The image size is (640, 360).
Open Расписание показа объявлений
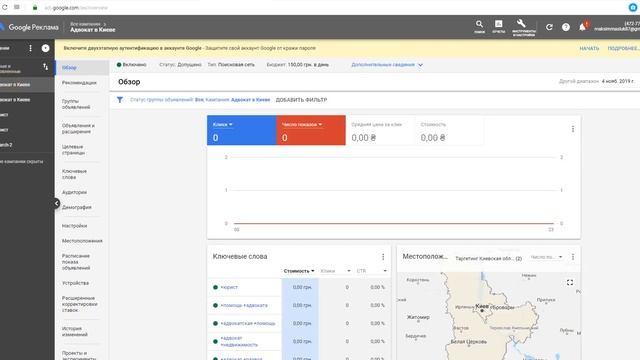click(76, 262)
